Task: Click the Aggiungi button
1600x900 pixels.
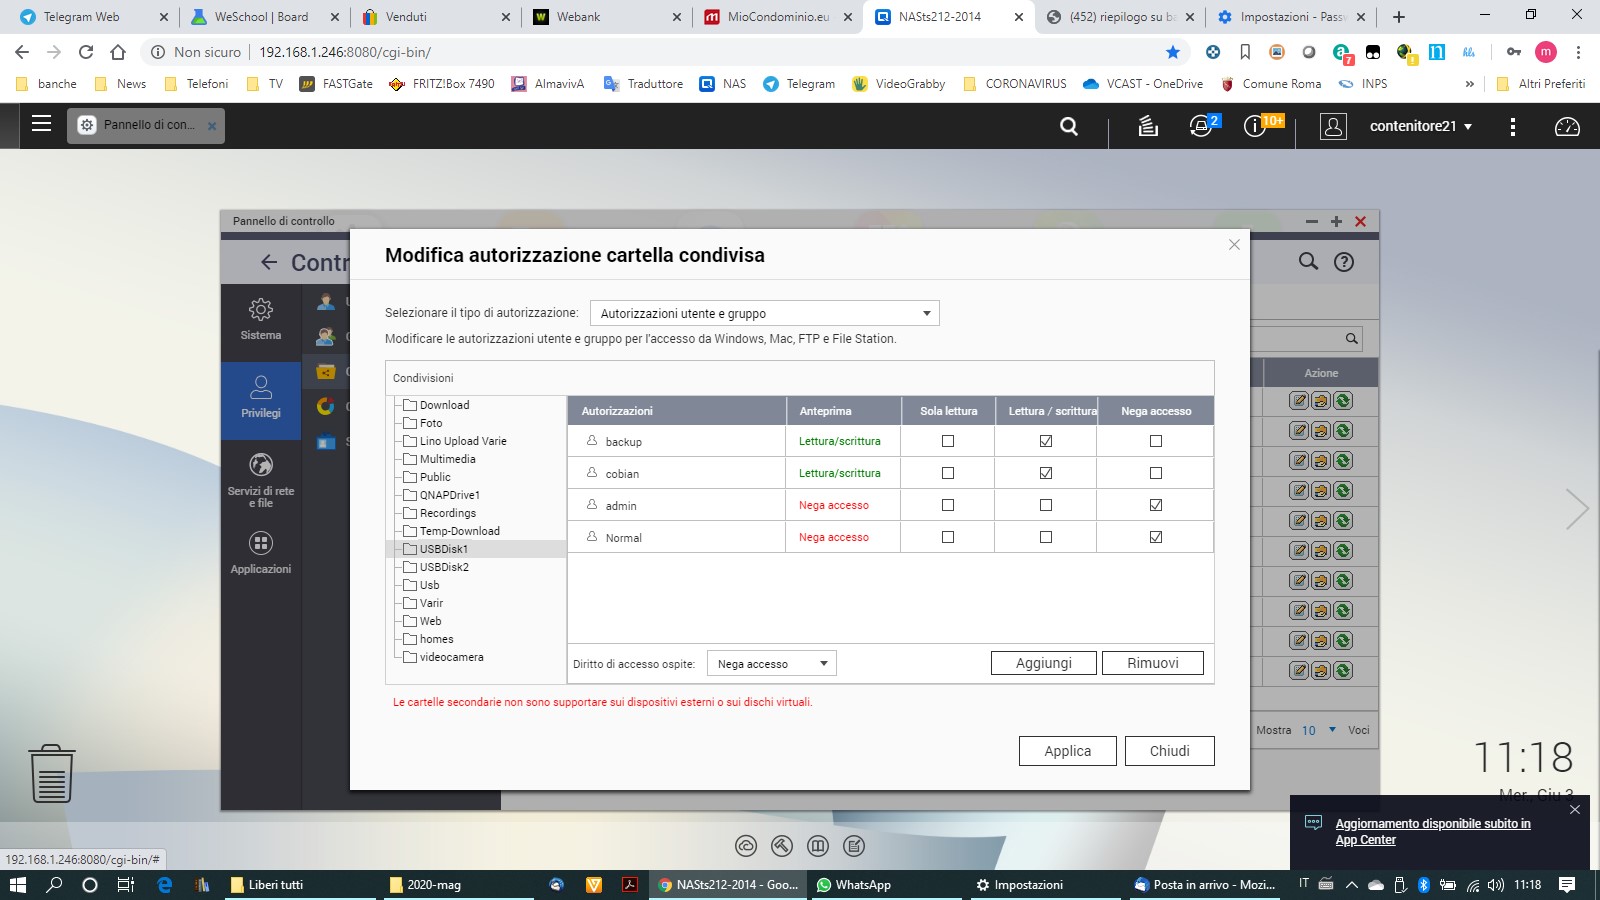Action: tap(1043, 663)
